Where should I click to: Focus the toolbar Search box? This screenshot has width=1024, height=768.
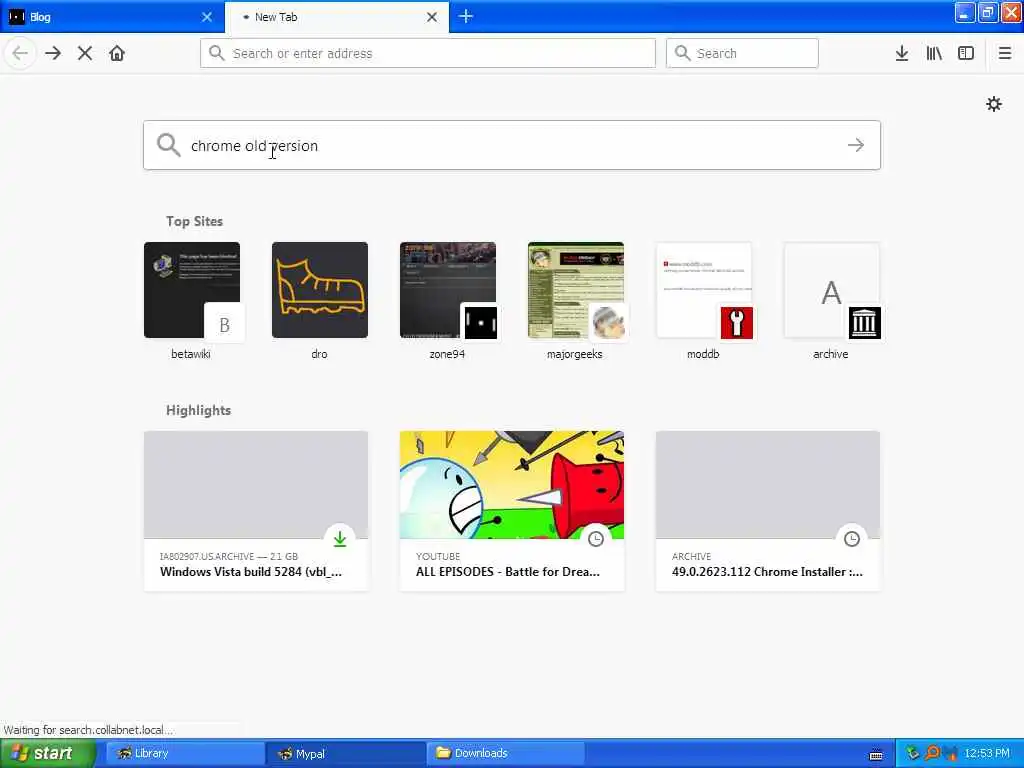coord(742,53)
